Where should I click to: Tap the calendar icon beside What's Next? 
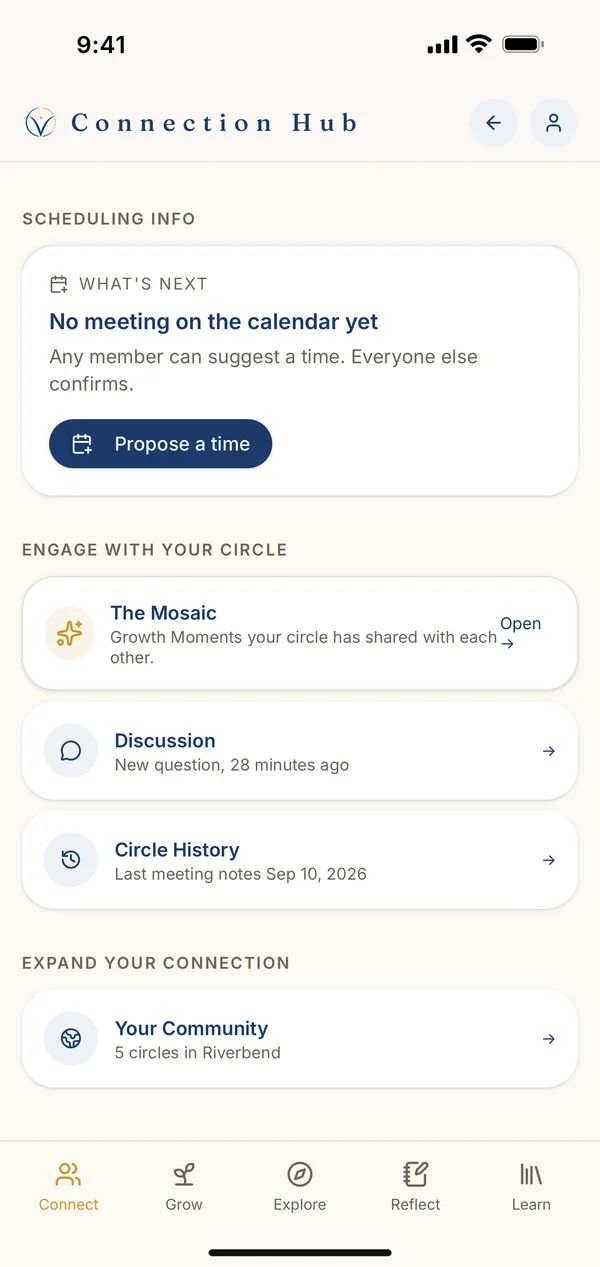click(59, 285)
